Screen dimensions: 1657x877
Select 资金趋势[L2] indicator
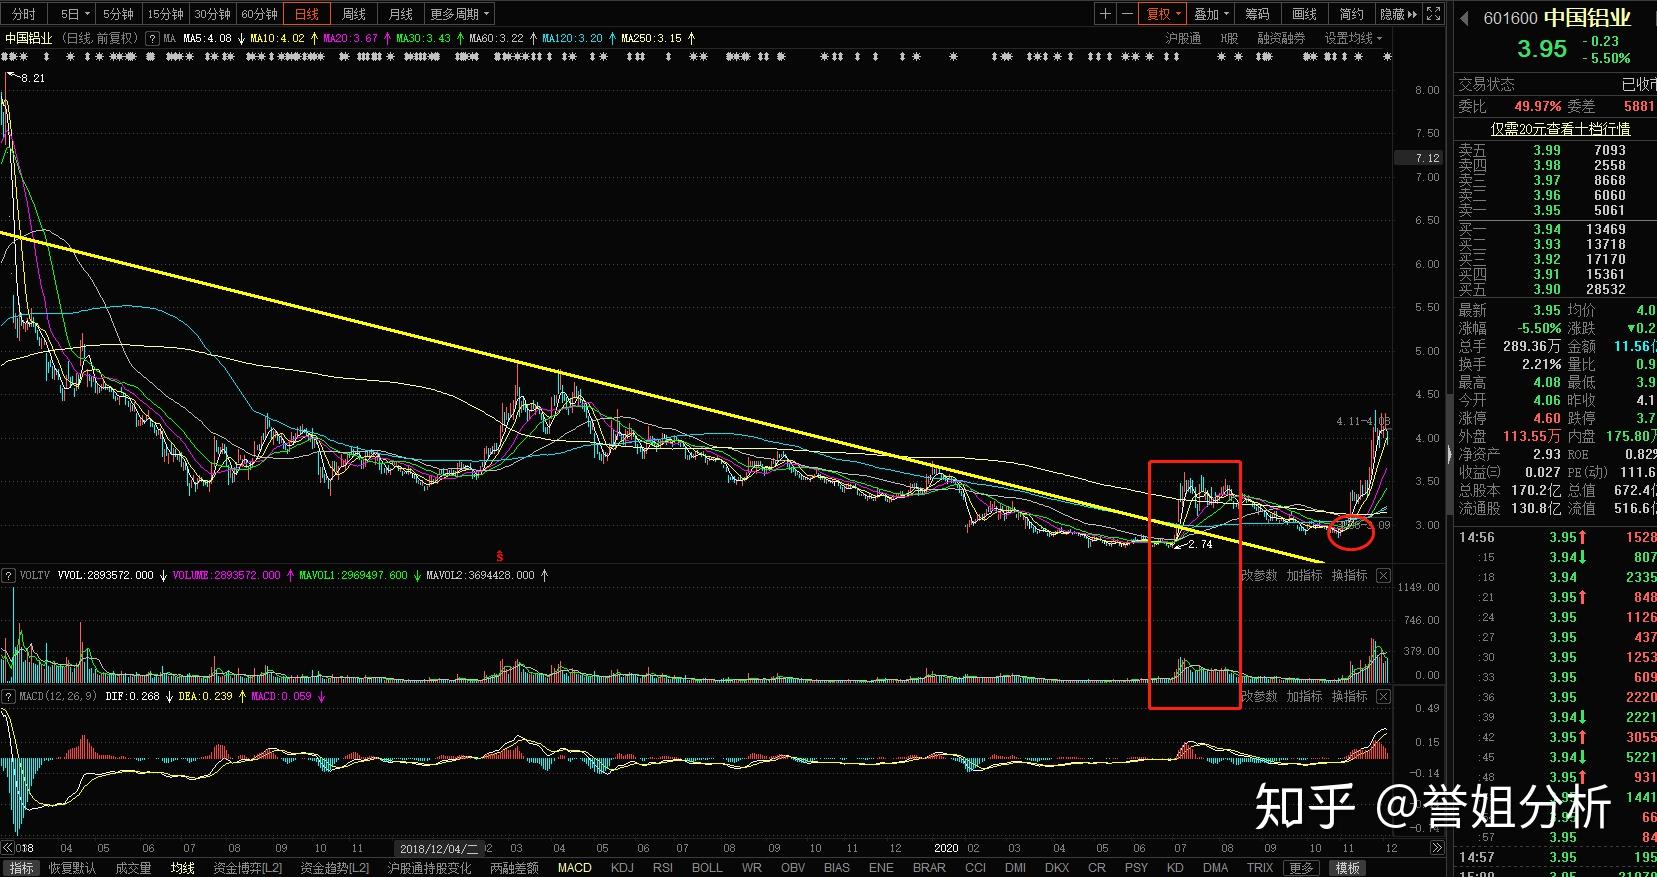click(335, 868)
